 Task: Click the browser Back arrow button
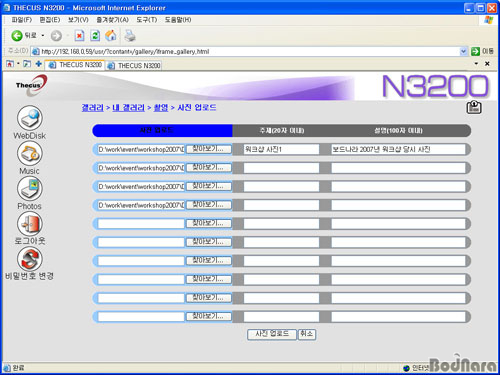click(17, 36)
